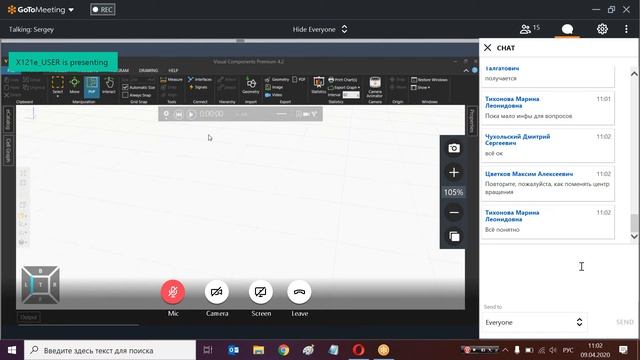Screen dimensions: 640x360
Task: Click the simulation speed slider
Action: point(282,114)
